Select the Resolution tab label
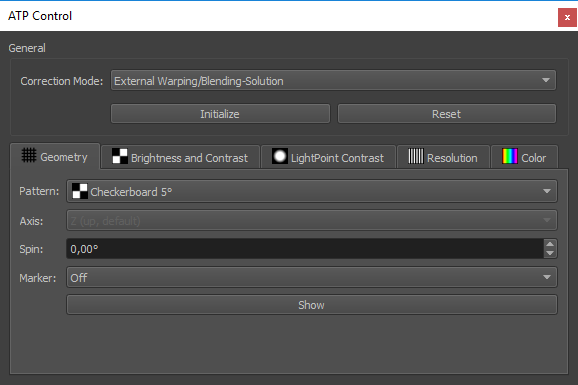 (452, 158)
